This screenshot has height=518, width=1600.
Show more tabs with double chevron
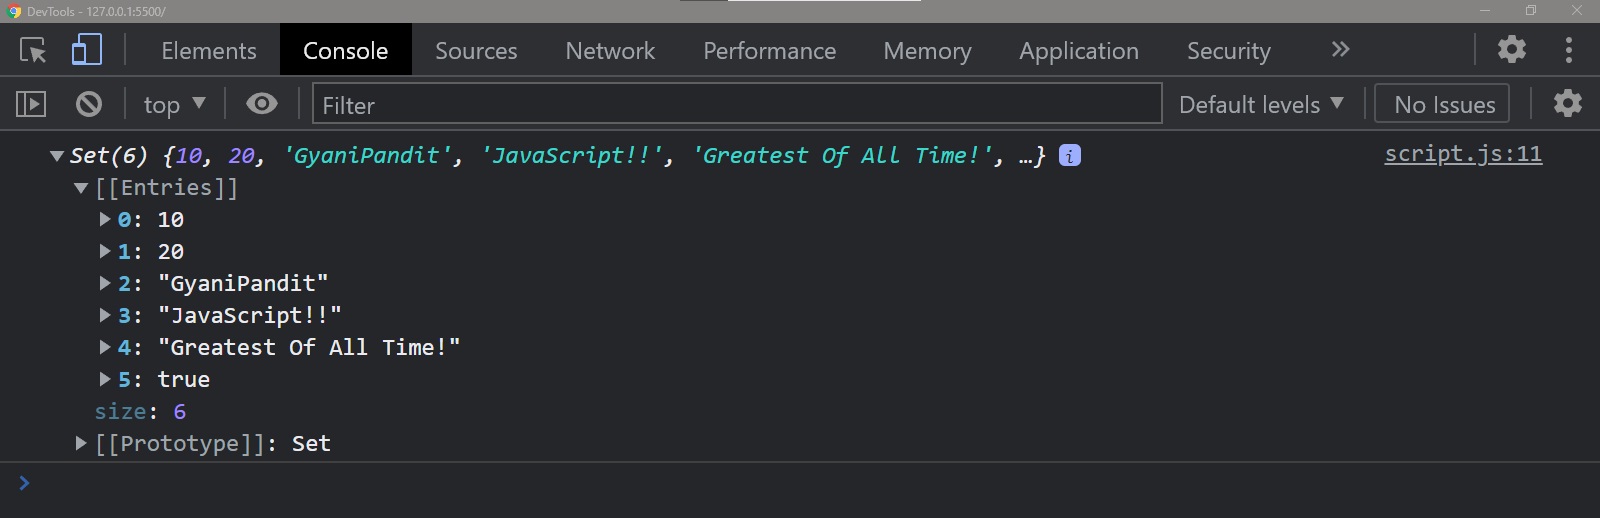(x=1340, y=50)
